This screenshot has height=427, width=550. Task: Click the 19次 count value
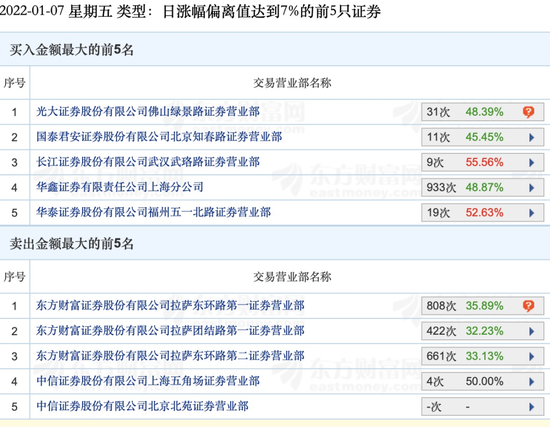[x=438, y=213]
